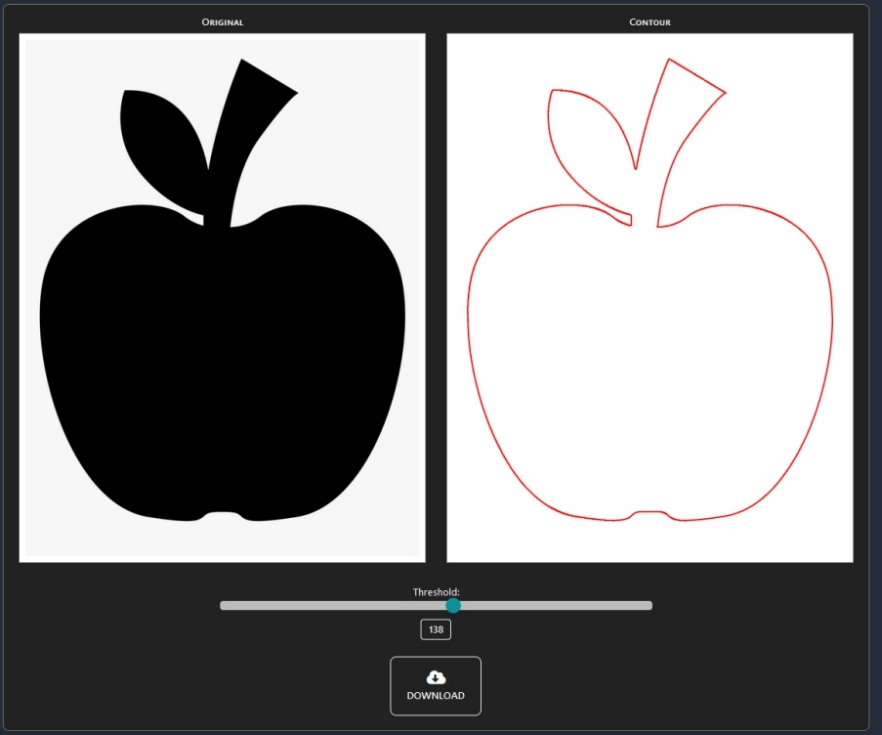This screenshot has height=735, width=882.
Task: Click the slider track left of handle
Action: 335,605
